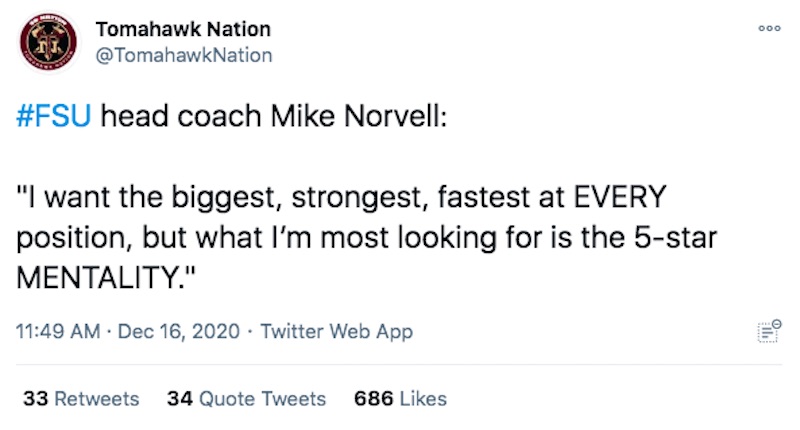The image size is (800, 430).
Task: Click the 'head coach Mike Norvell' text
Action: (274, 116)
